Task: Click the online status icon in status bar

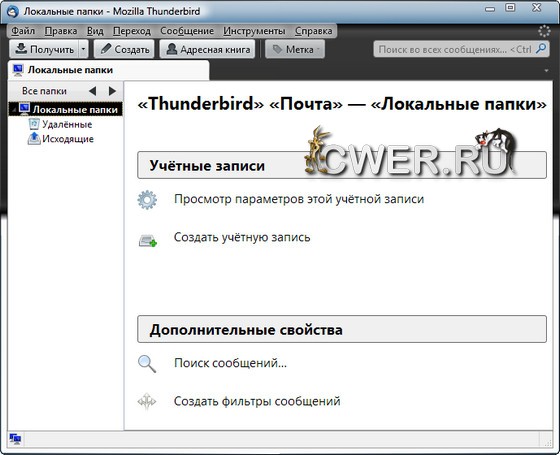Action: pyautogui.click(x=15, y=439)
